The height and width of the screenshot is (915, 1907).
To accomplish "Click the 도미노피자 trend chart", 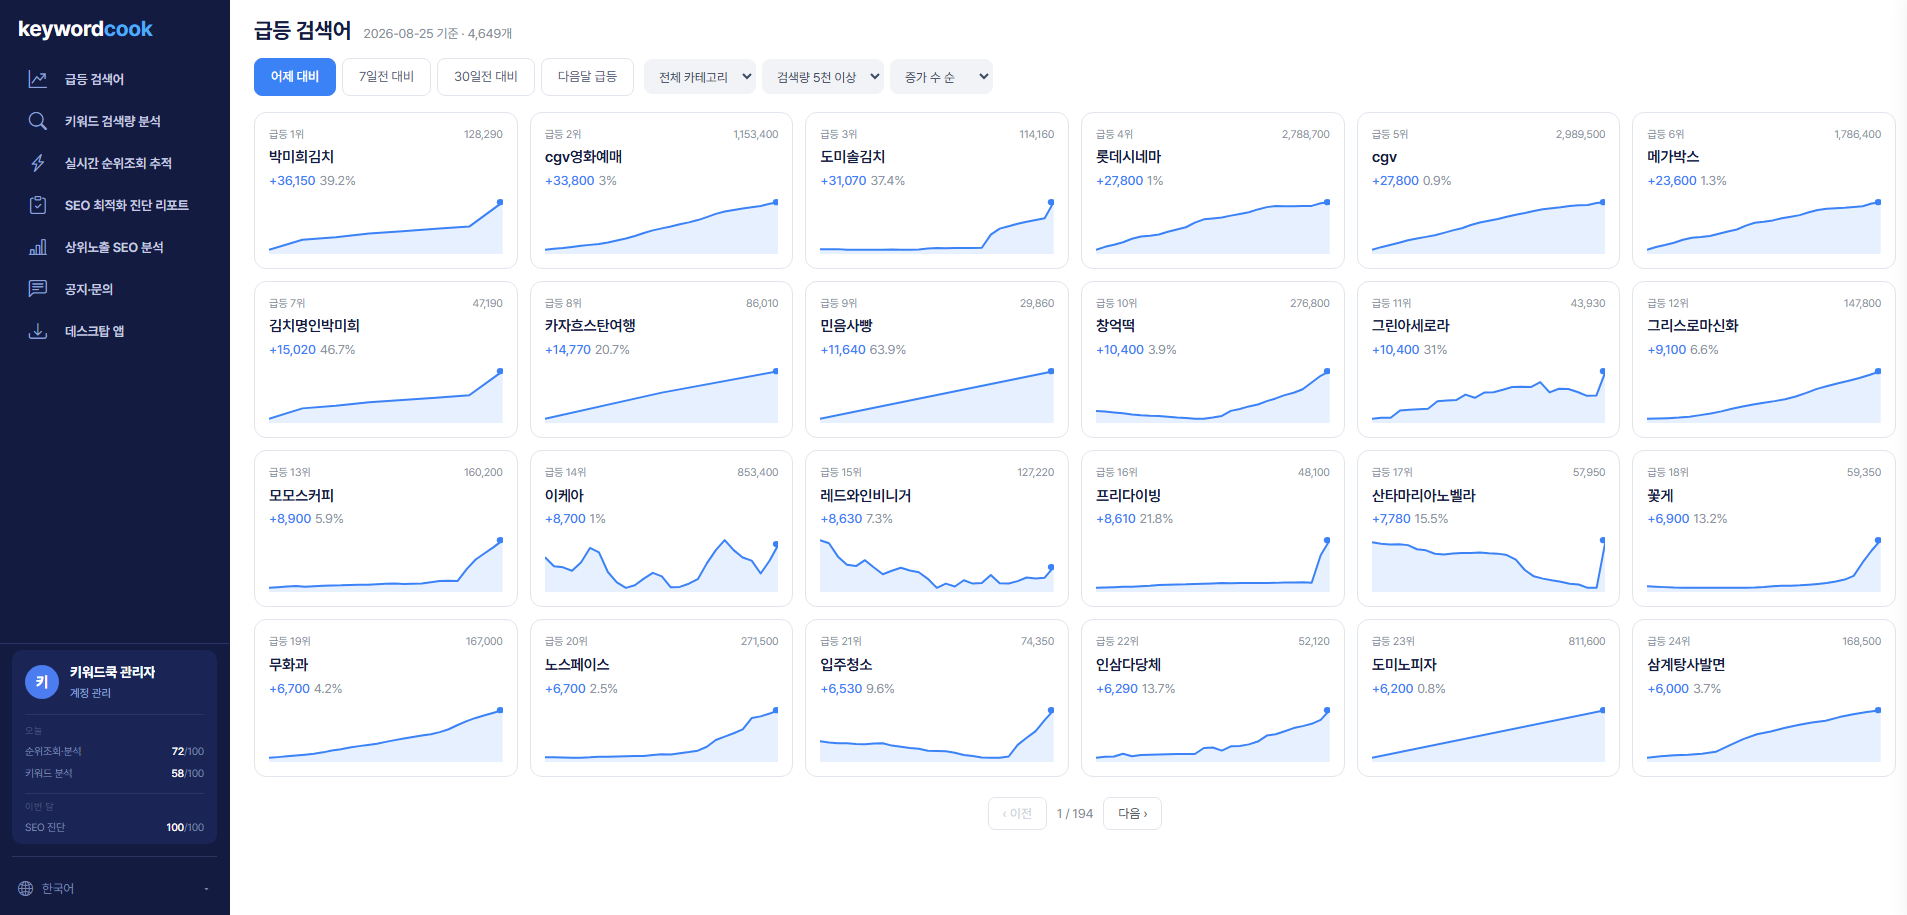I will click(1488, 734).
